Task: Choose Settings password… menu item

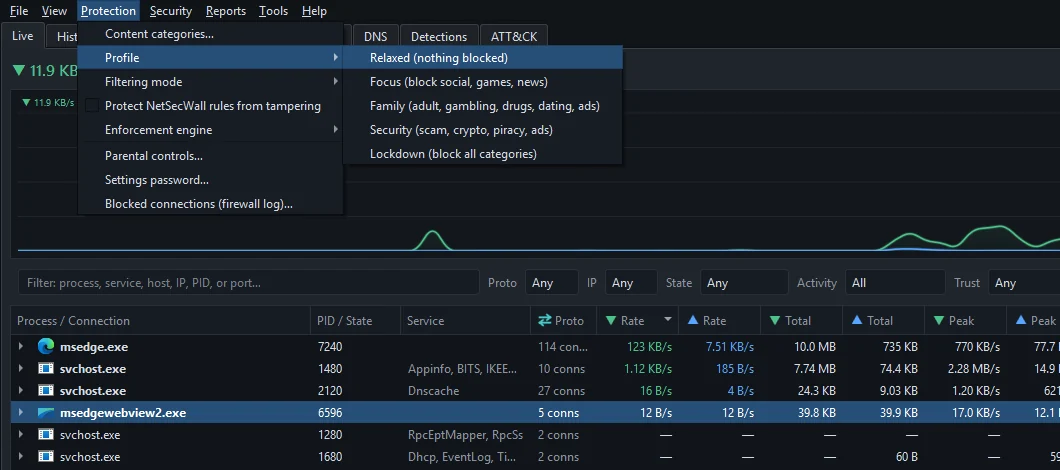Action: (x=210, y=180)
